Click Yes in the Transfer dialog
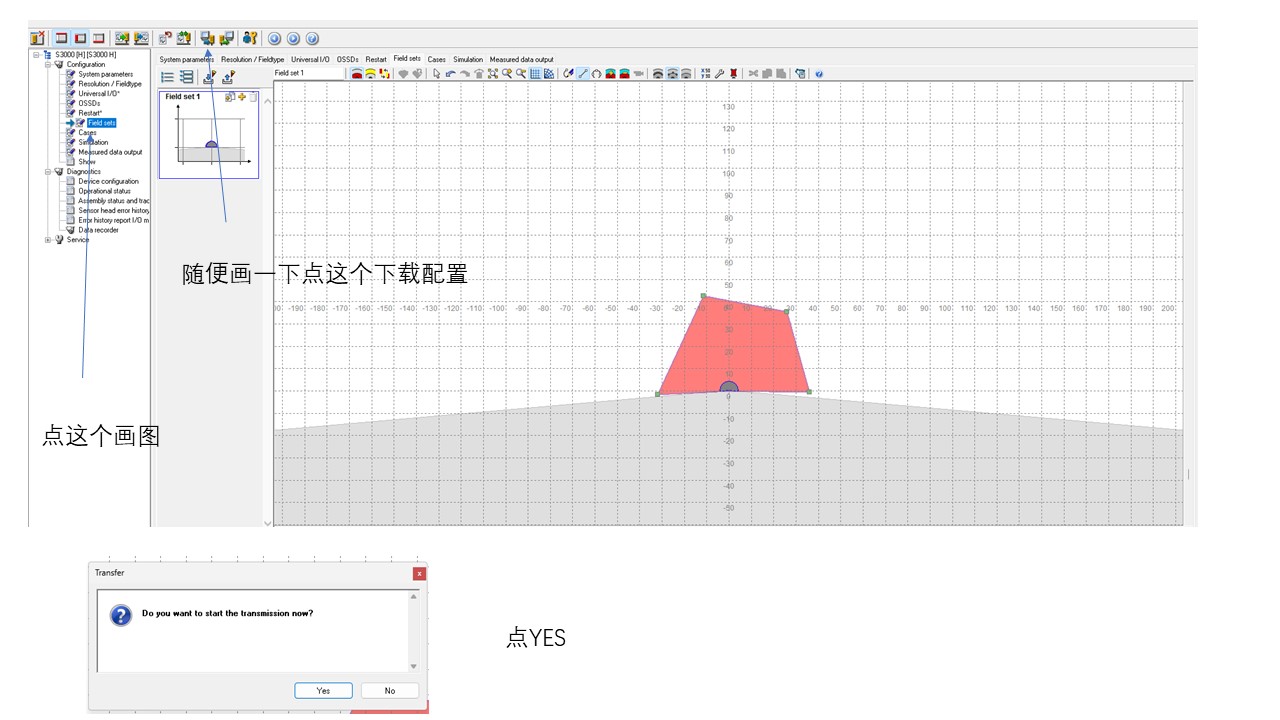1280x720 pixels. [323, 690]
